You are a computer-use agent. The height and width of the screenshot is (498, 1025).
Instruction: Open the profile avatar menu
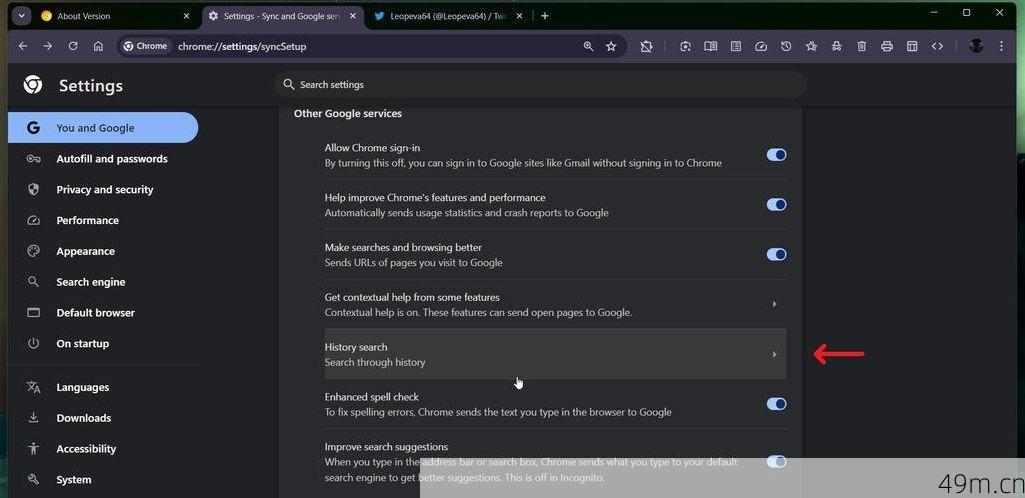click(976, 46)
